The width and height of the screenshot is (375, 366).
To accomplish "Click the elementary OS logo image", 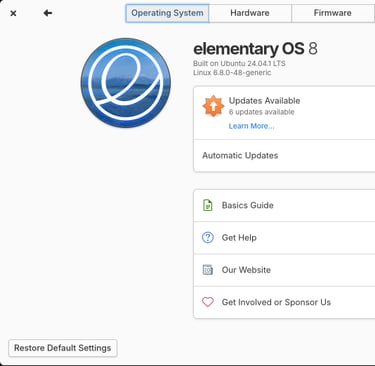I will pyautogui.click(x=126, y=83).
